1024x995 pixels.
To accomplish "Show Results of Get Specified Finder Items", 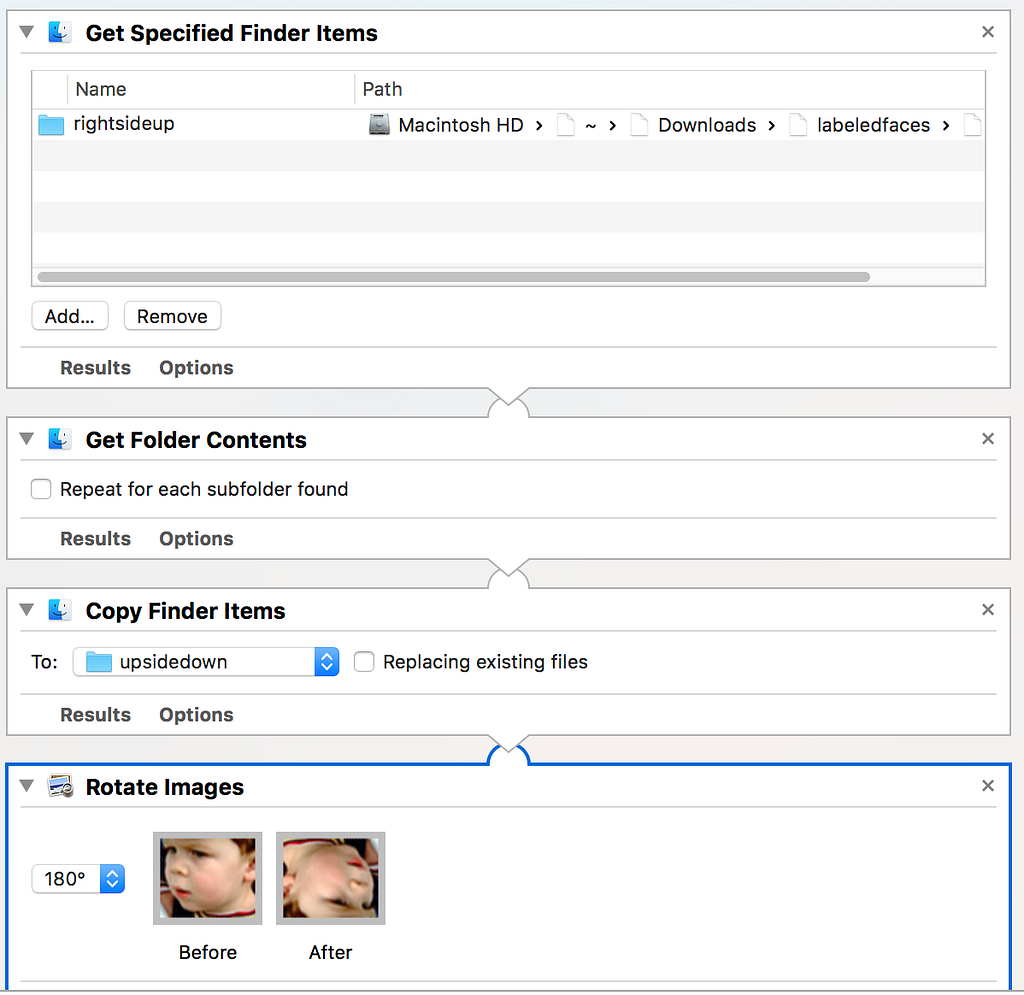I will click(x=95, y=368).
